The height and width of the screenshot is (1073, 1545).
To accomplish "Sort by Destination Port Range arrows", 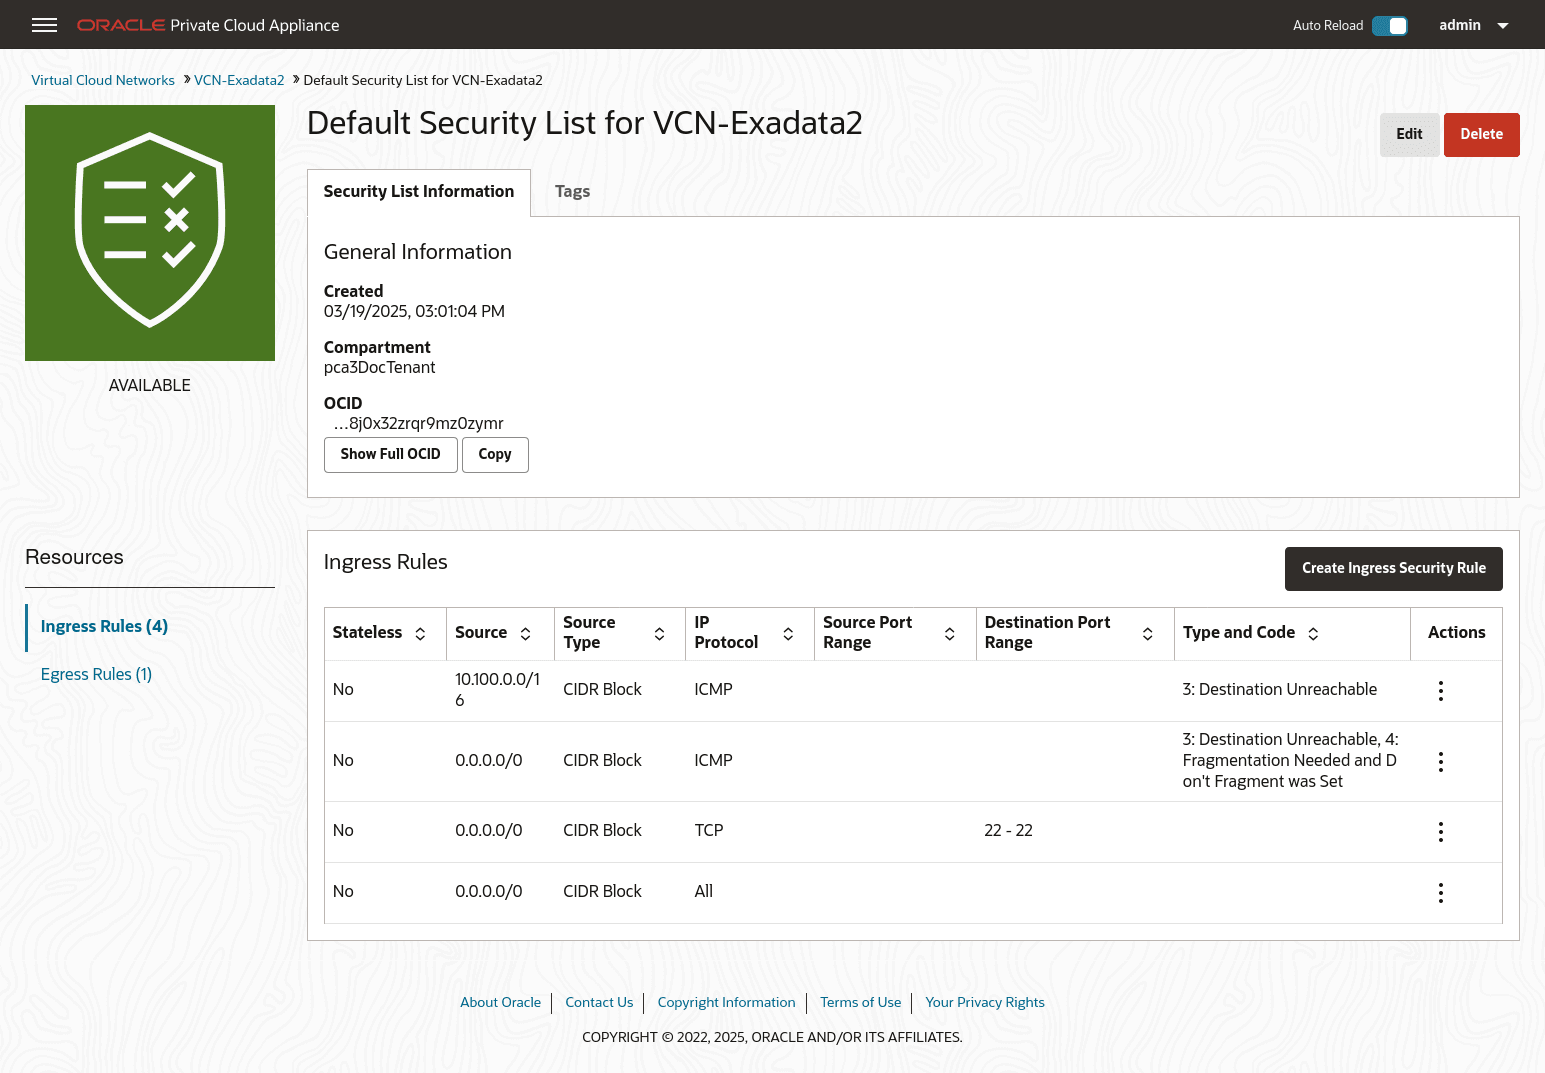I will tap(1147, 633).
